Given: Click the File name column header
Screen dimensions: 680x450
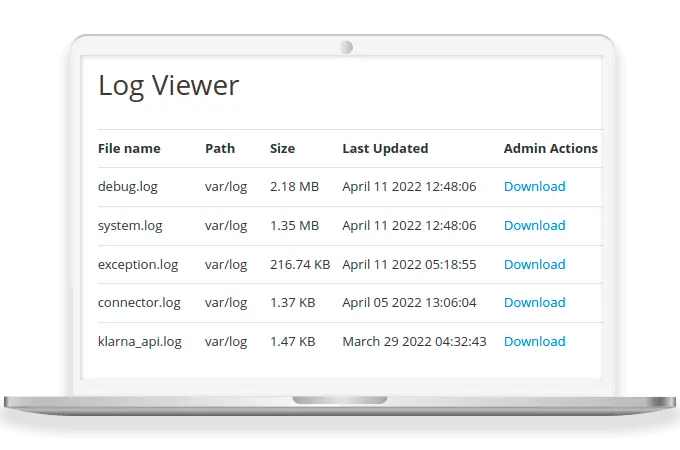Looking at the screenshot, I should pyautogui.click(x=129, y=149).
